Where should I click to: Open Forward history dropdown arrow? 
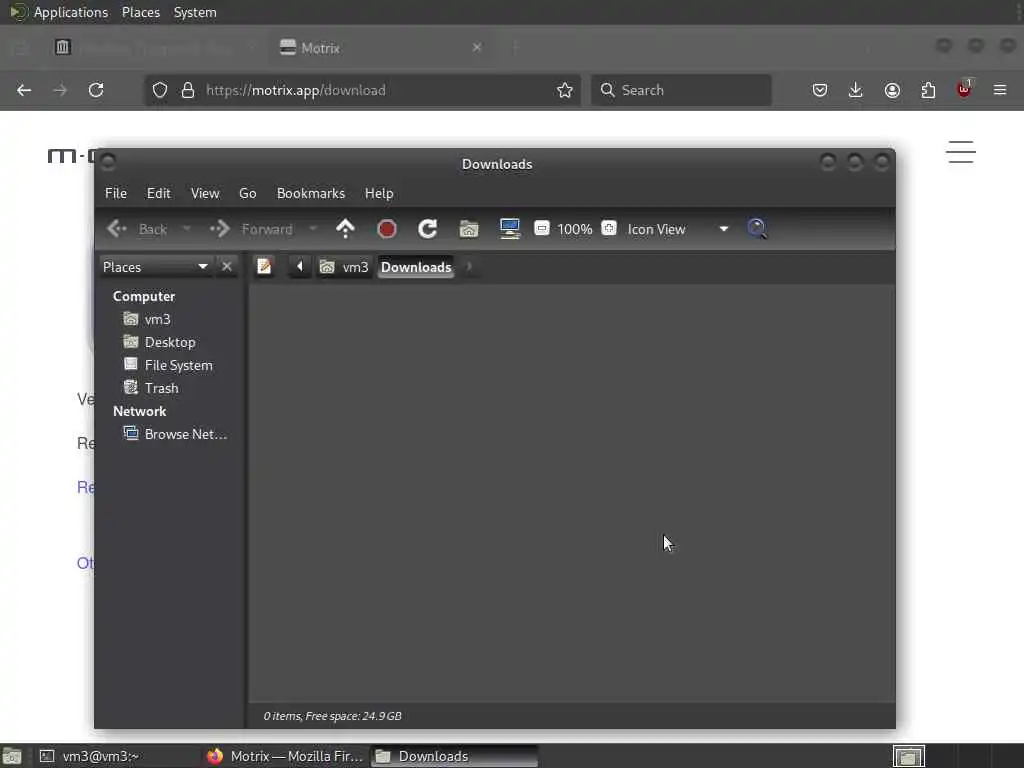click(313, 229)
